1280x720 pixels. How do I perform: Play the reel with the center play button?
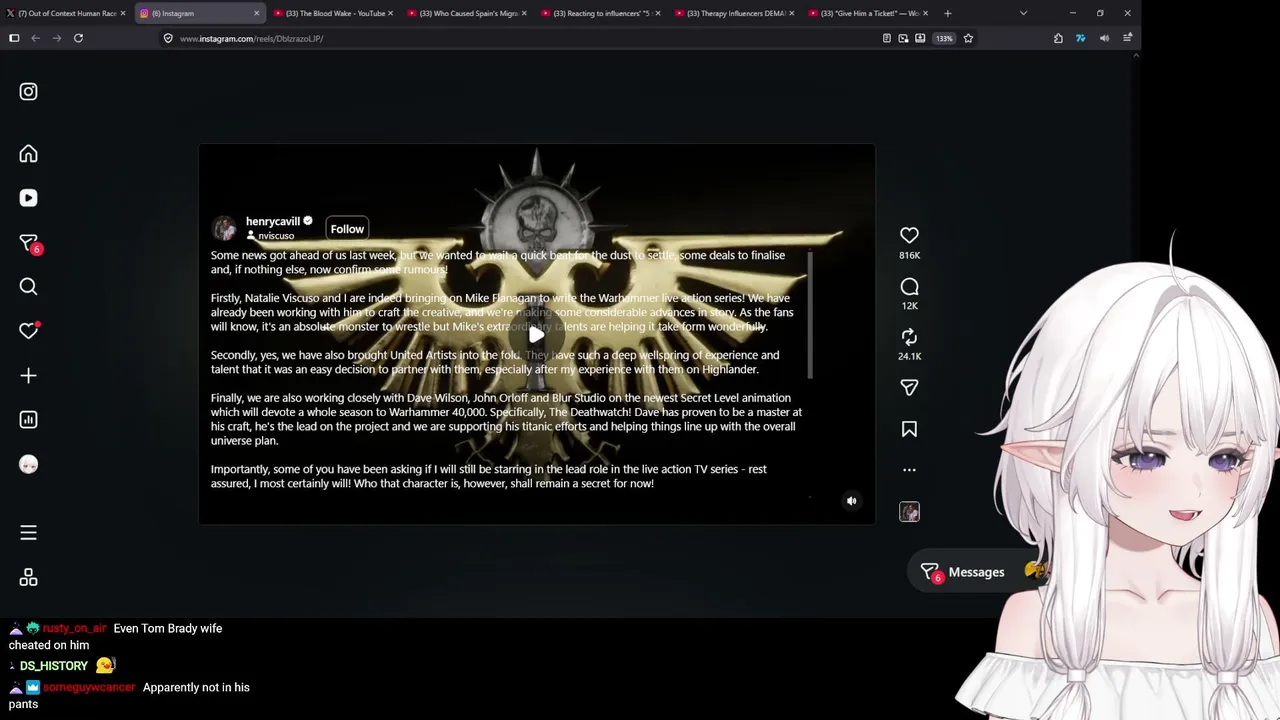click(x=536, y=334)
